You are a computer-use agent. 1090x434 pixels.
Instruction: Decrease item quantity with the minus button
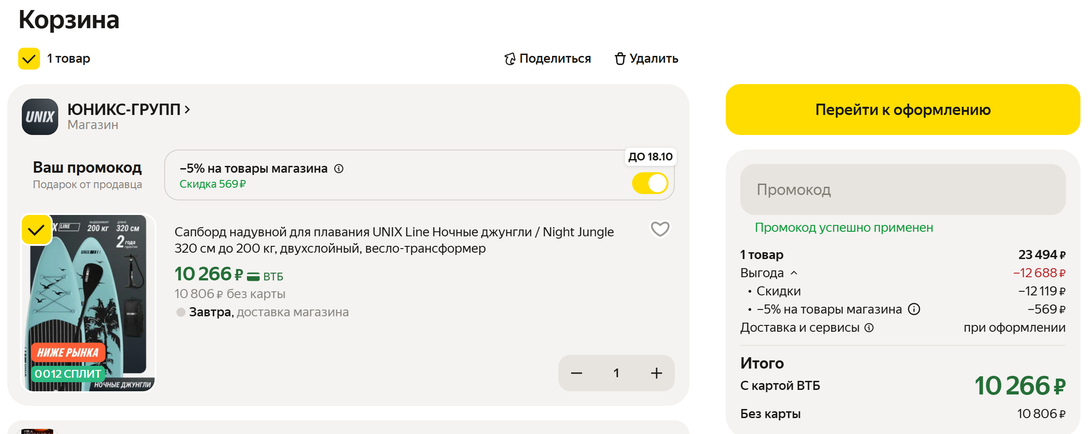click(x=576, y=373)
